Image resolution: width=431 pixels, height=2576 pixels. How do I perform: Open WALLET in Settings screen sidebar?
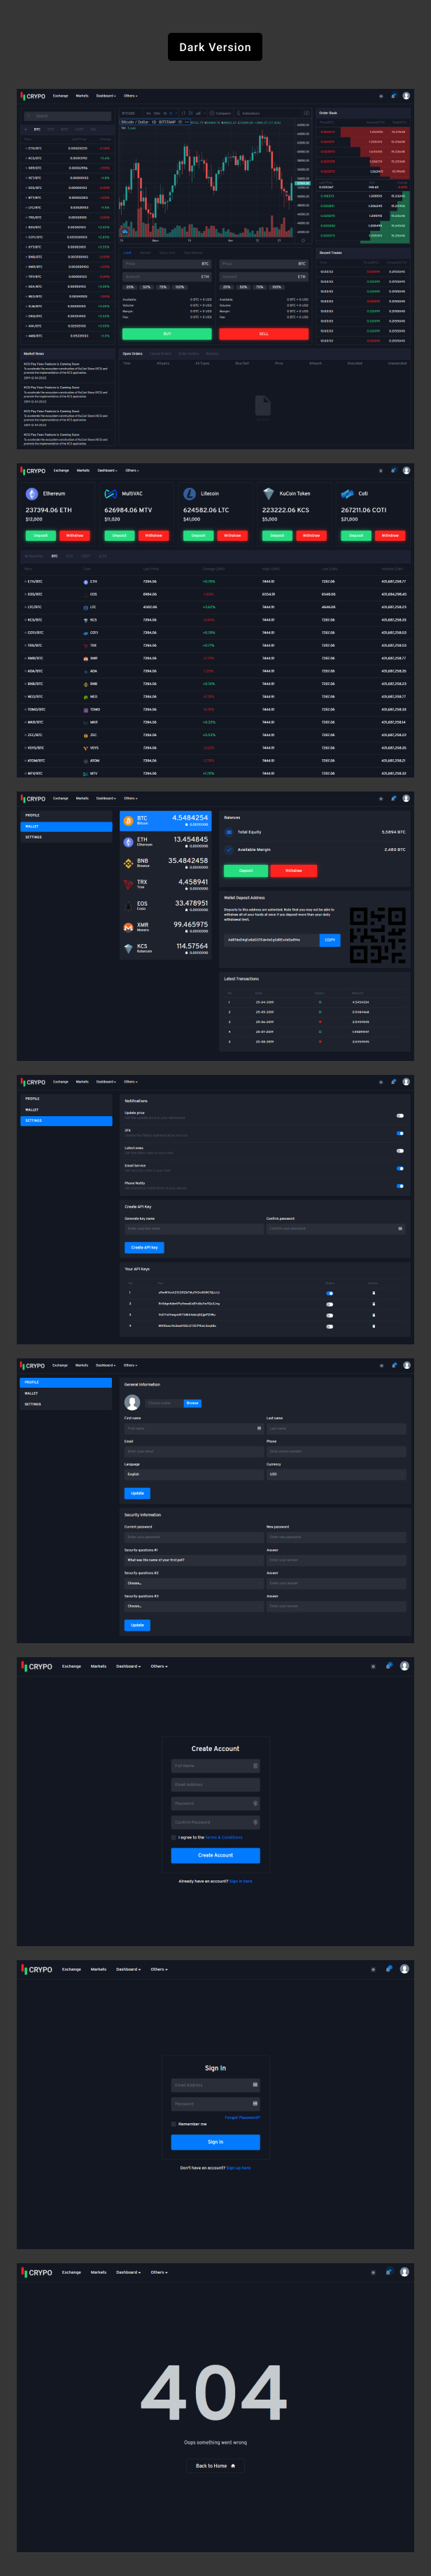coord(66,1110)
